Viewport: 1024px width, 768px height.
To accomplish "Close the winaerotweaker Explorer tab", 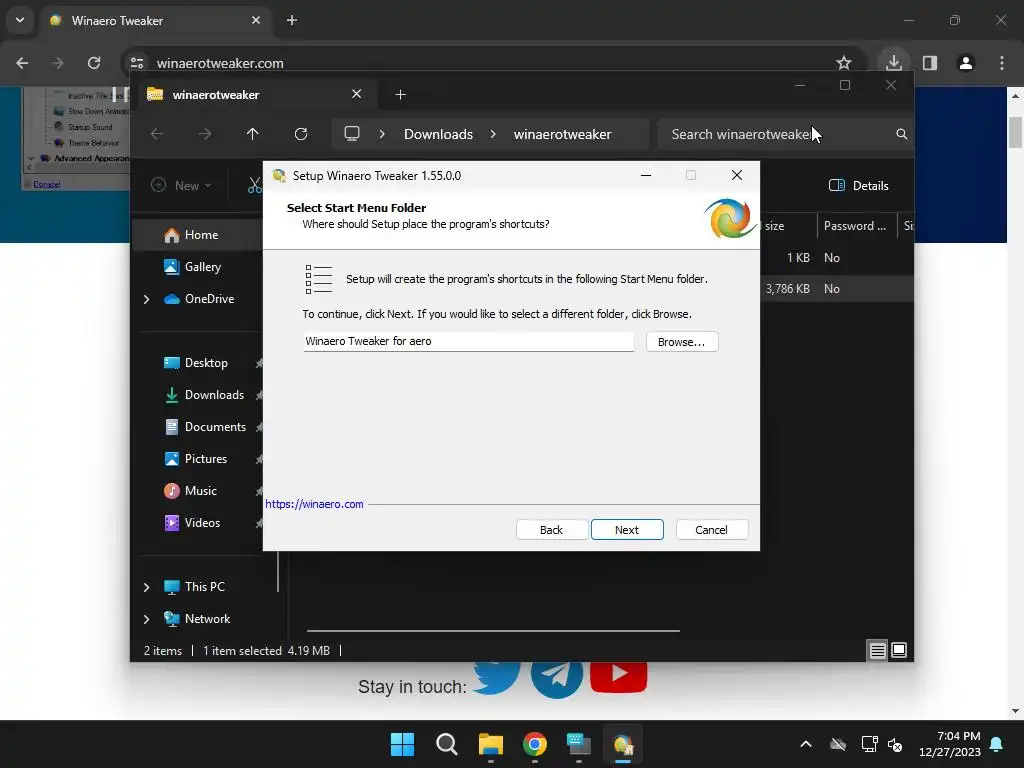I will coord(357,94).
